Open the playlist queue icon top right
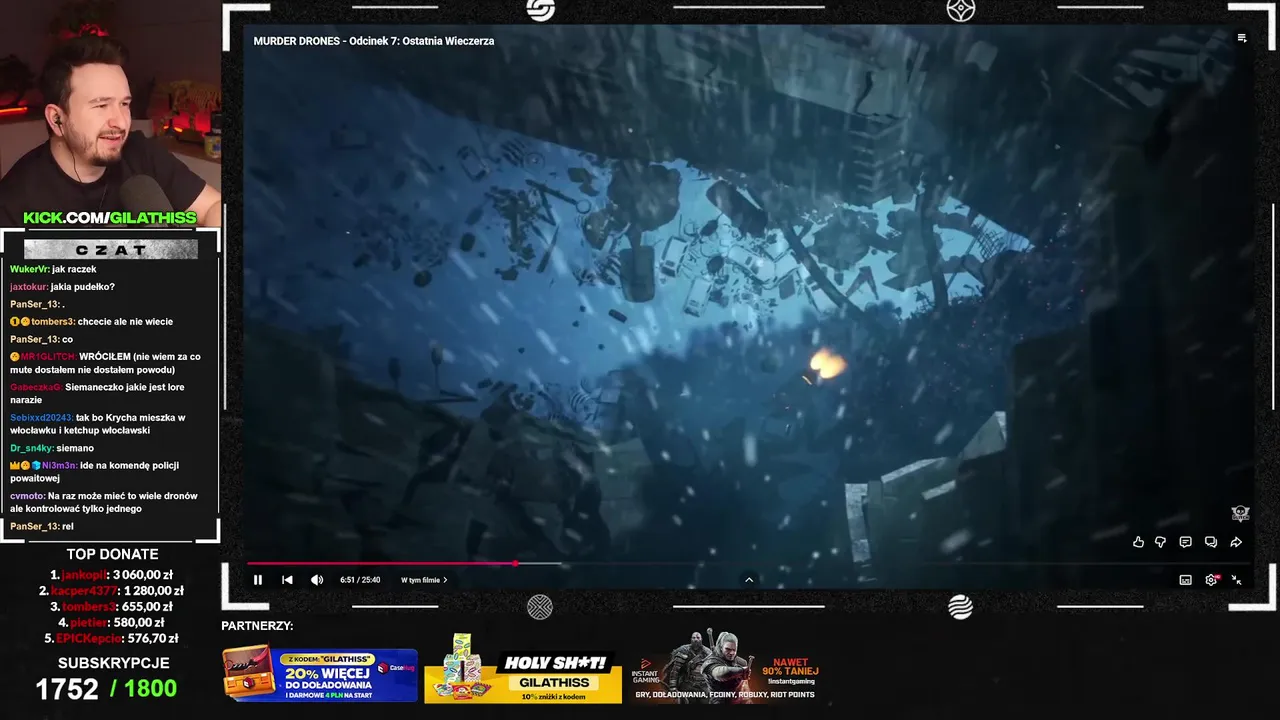Viewport: 1280px width, 720px height. point(1242,39)
